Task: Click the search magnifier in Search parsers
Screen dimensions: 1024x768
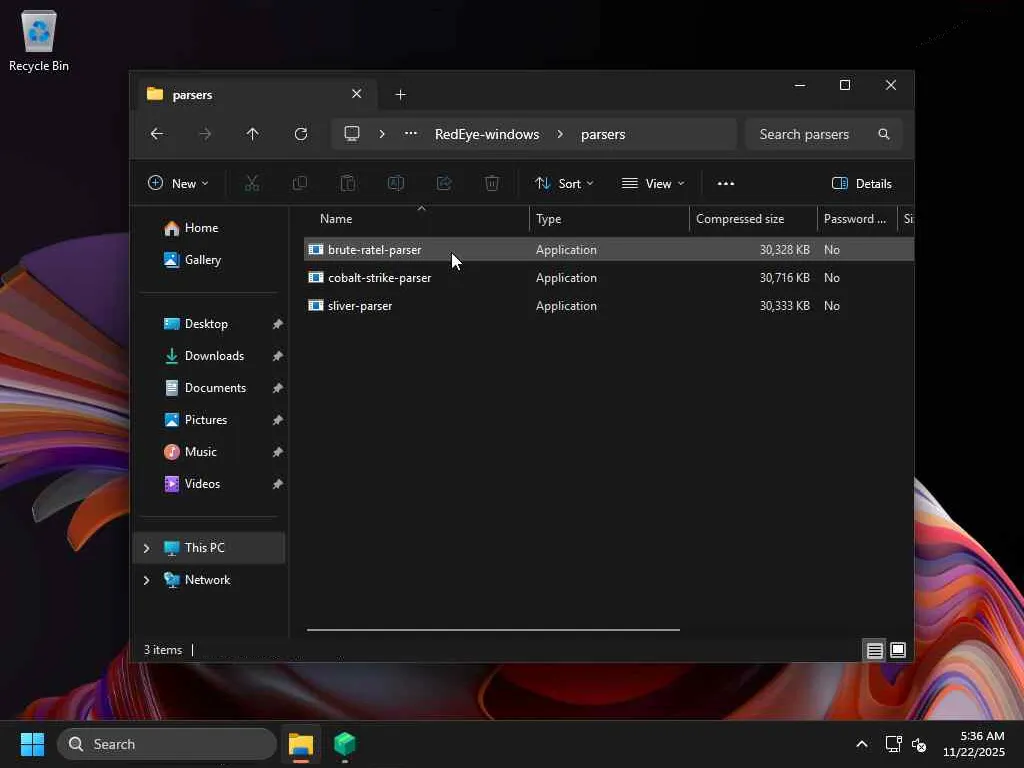Action: (x=884, y=134)
